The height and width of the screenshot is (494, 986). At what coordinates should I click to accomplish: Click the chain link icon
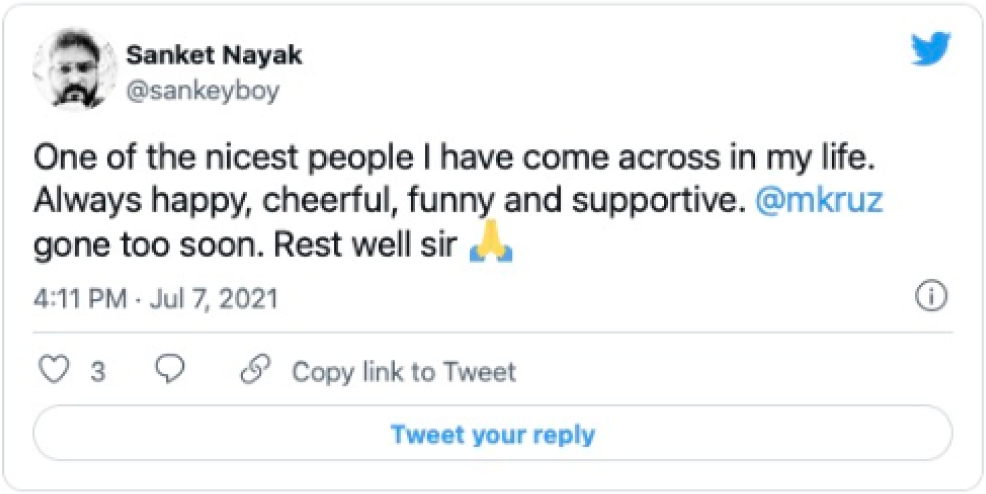pos(257,372)
